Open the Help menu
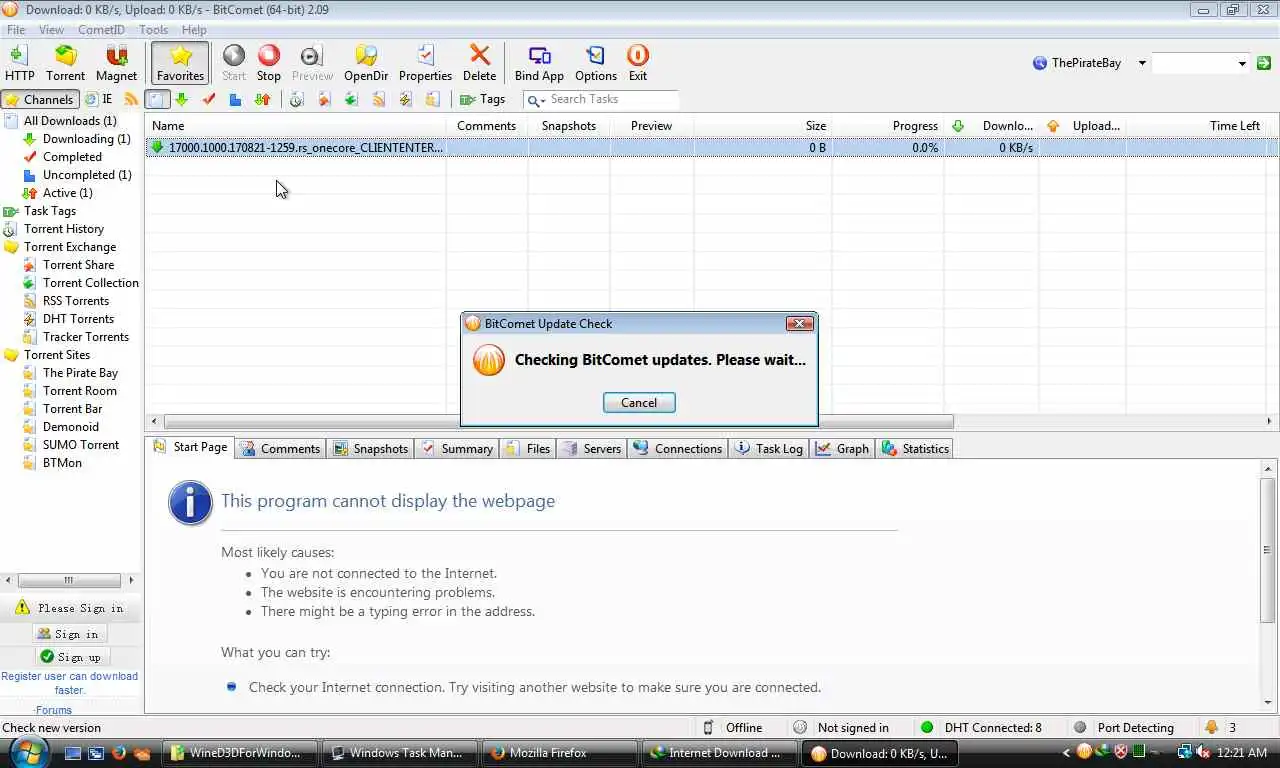This screenshot has width=1280, height=768. pyautogui.click(x=194, y=30)
